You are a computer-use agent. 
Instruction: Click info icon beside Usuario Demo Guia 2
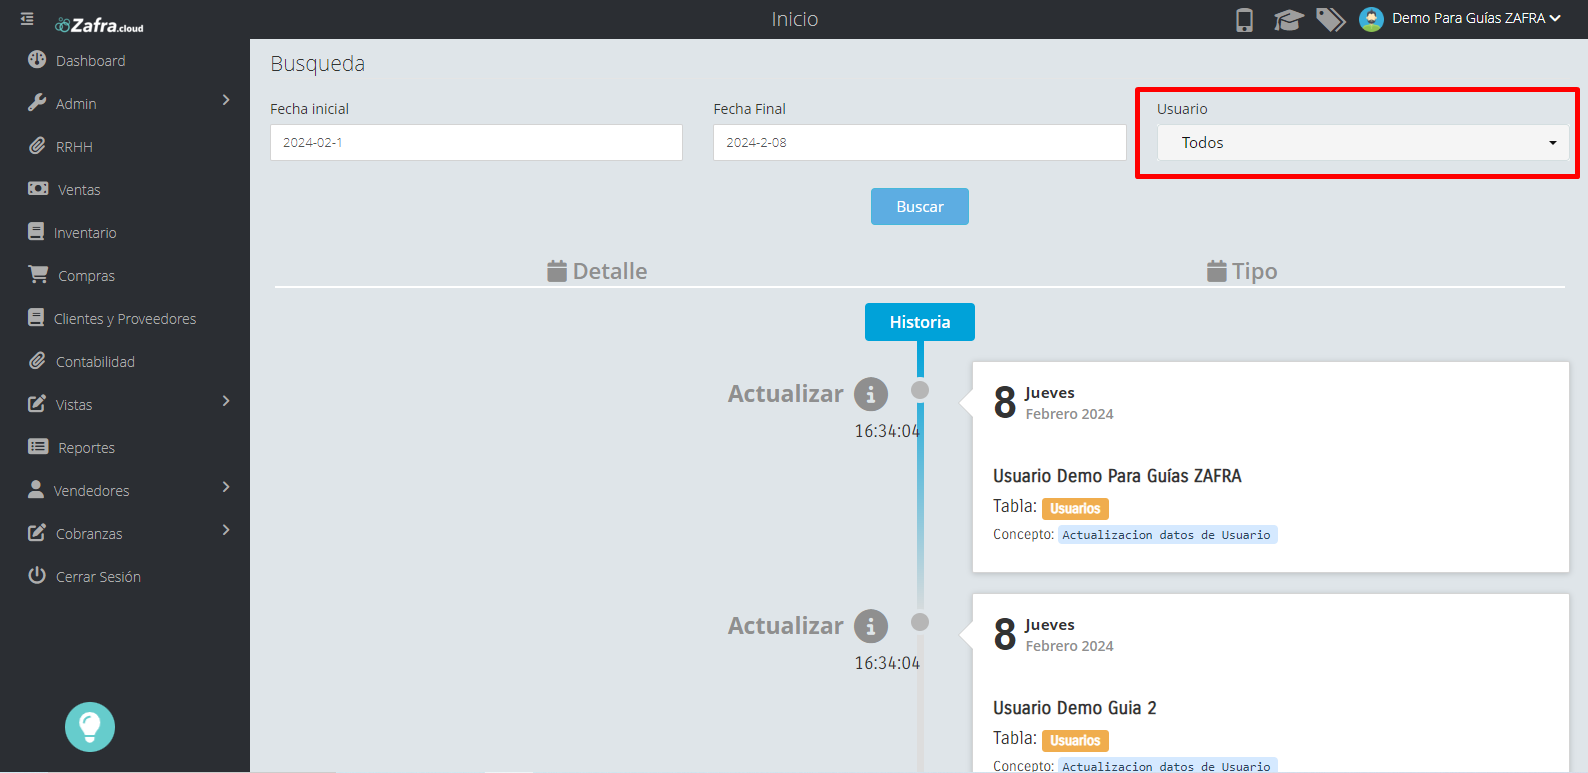click(871, 626)
